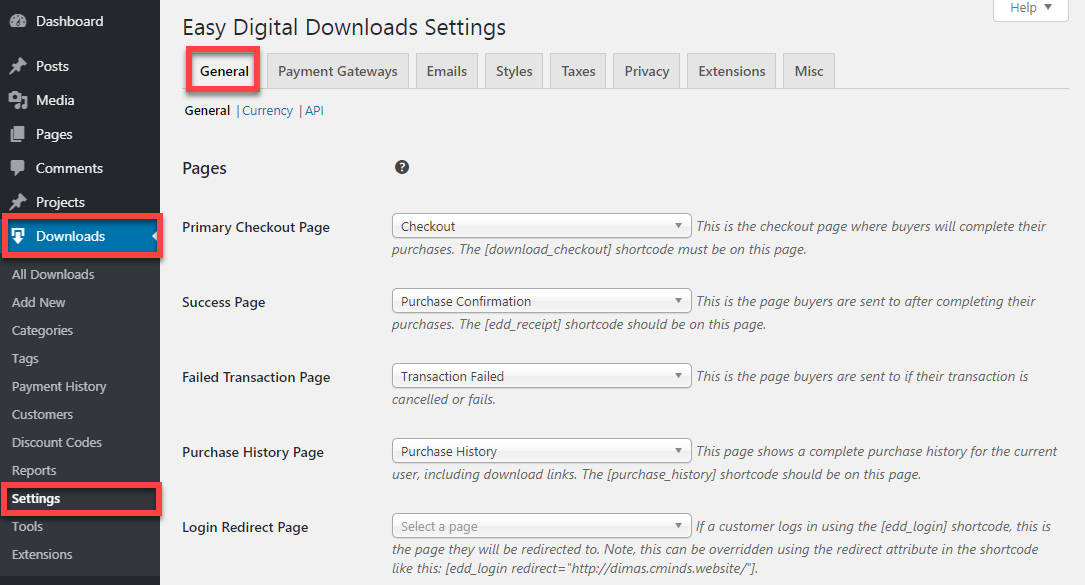
Task: Expand the Help panel
Action: click(1031, 8)
